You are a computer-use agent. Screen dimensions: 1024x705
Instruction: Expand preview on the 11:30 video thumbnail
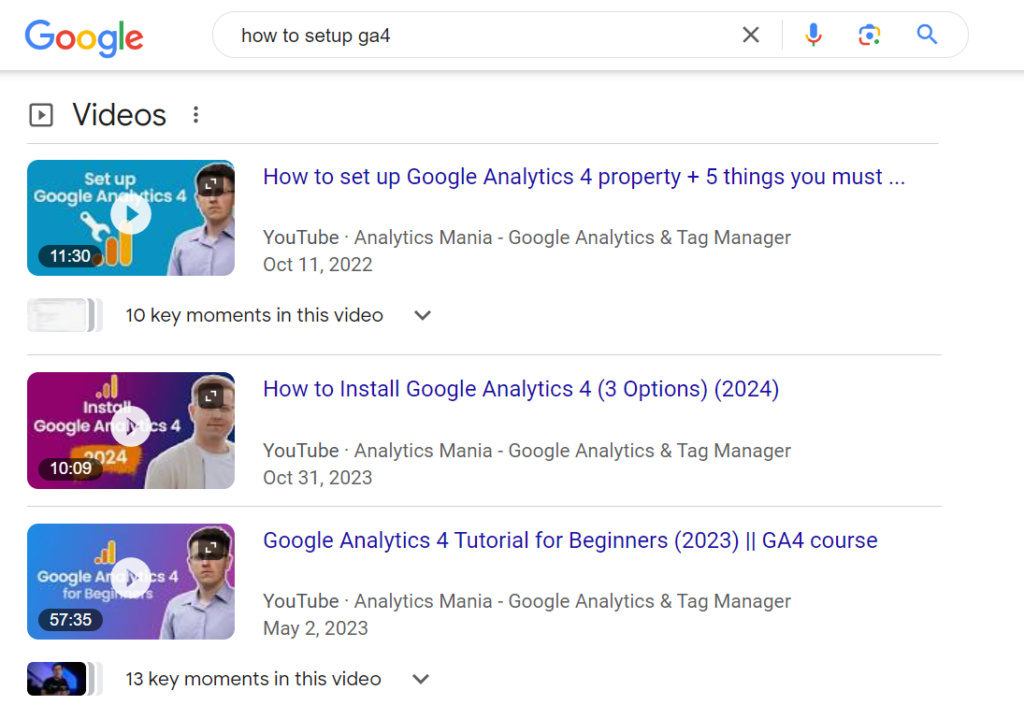211,185
